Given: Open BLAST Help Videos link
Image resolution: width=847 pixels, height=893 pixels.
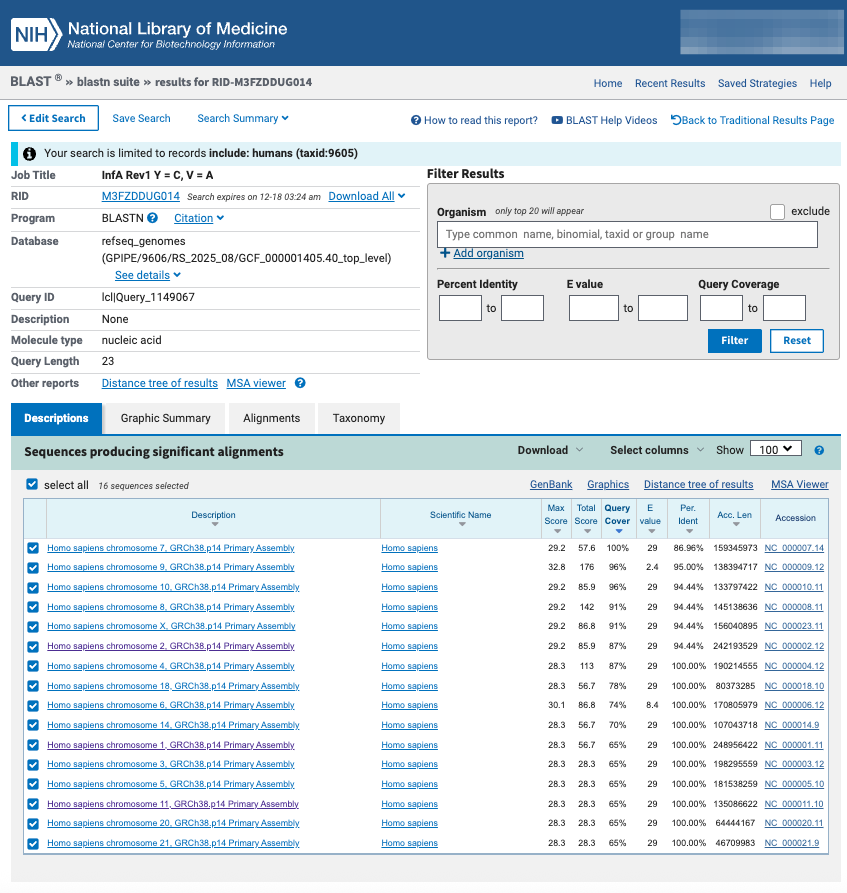Looking at the screenshot, I should 604,120.
